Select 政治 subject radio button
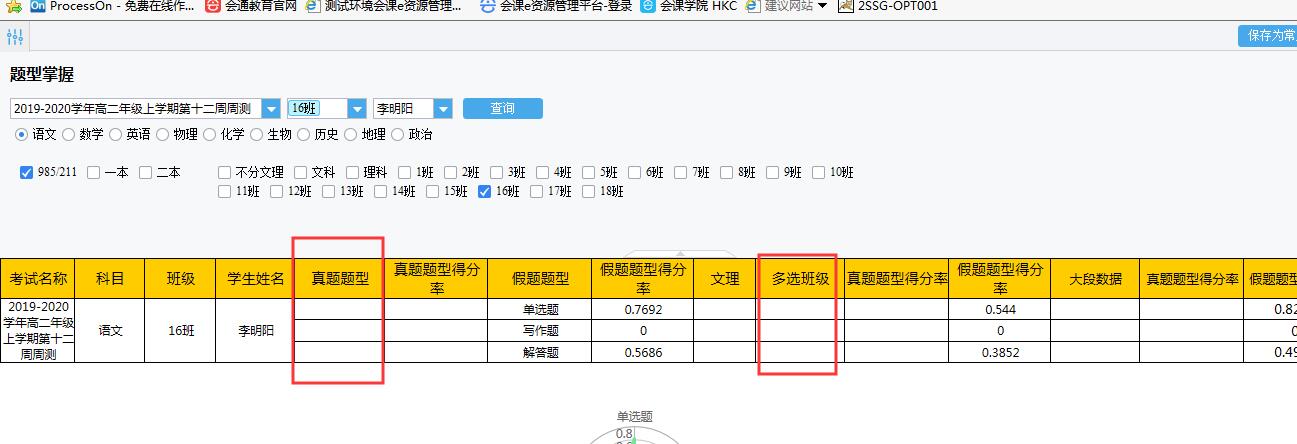Image resolution: width=1297 pixels, height=444 pixels. (x=398, y=134)
